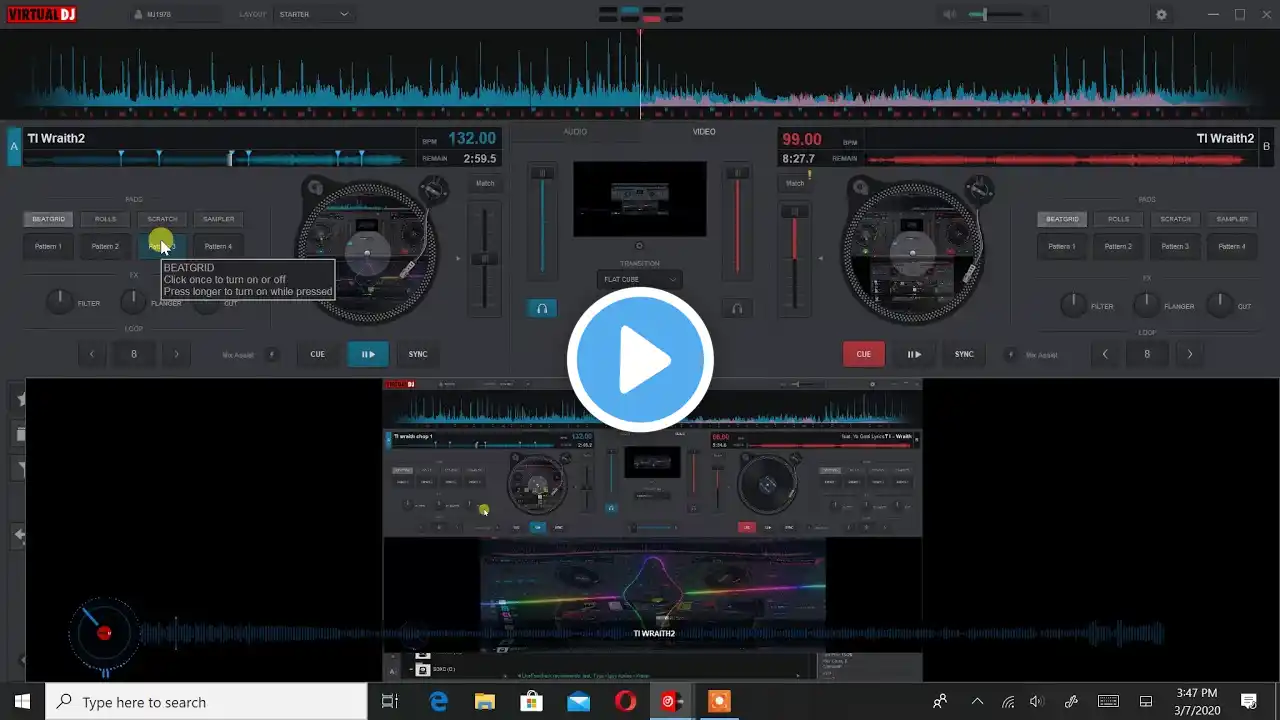Switch to the VIDEO mixer tab
Image resolution: width=1280 pixels, height=720 pixels.
coord(705,132)
